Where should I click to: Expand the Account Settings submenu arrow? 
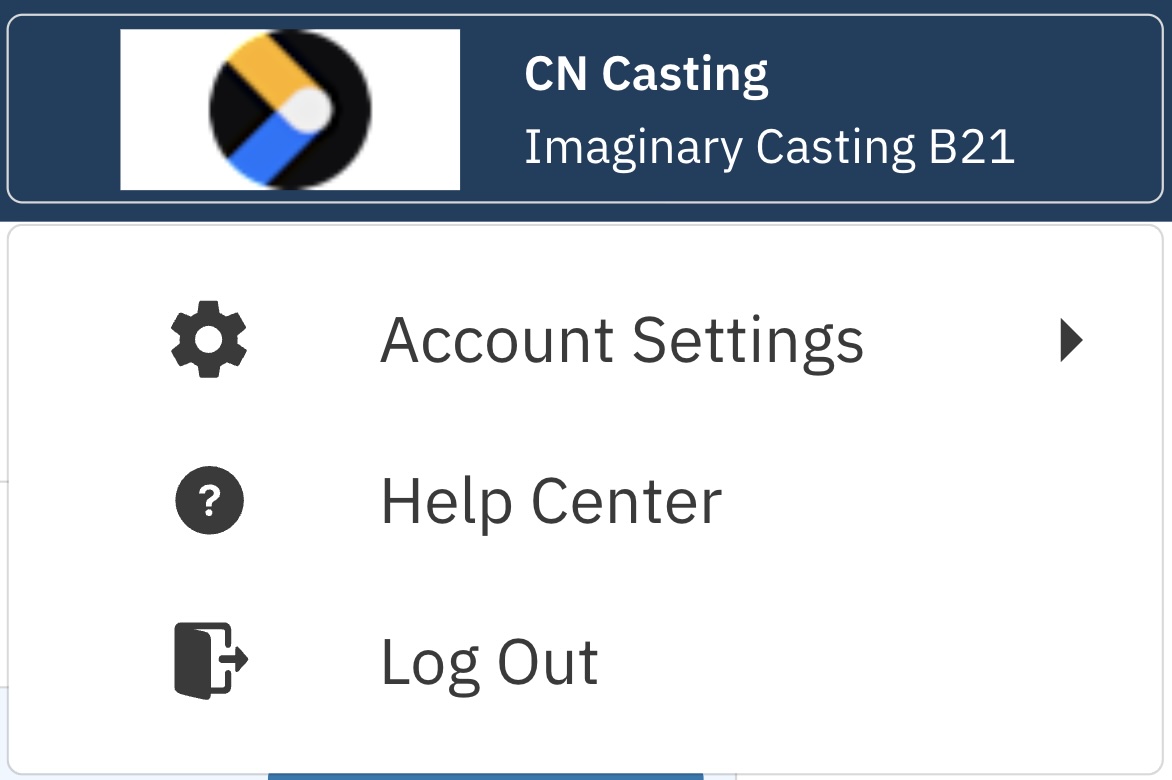click(1071, 341)
